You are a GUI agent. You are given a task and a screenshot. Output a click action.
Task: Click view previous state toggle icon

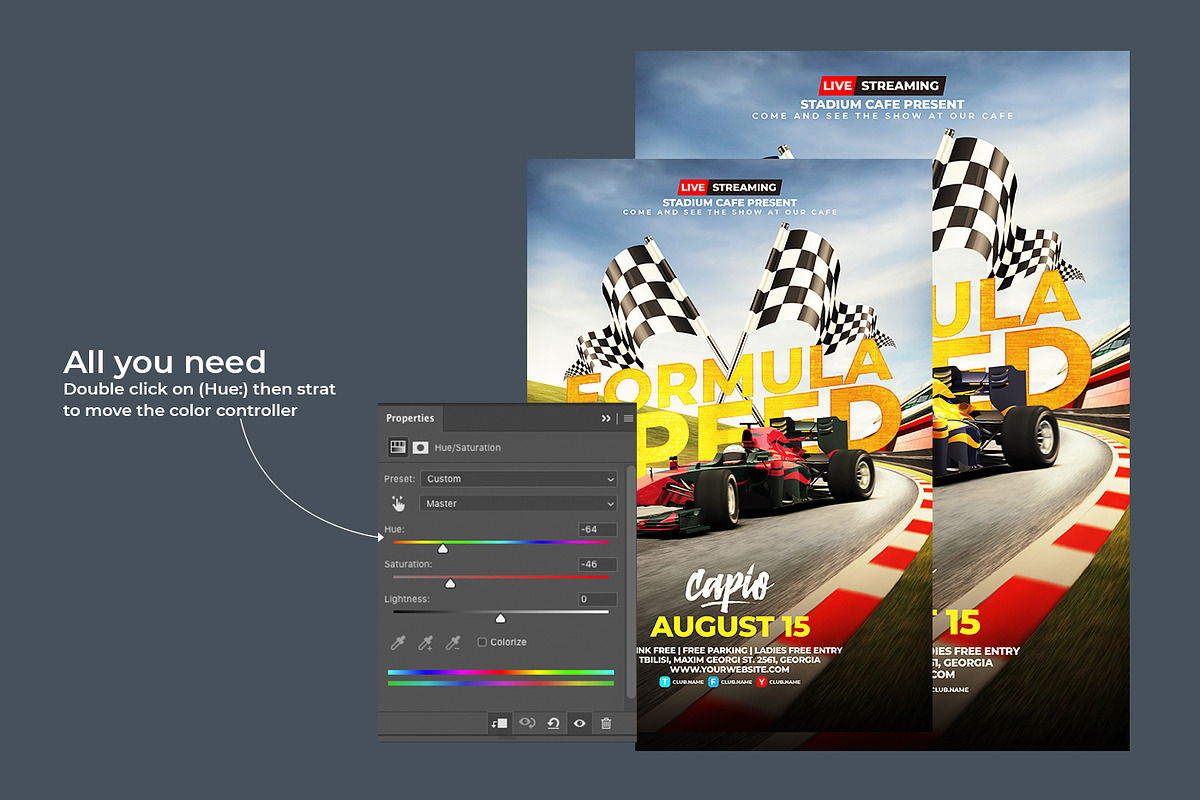click(x=527, y=723)
